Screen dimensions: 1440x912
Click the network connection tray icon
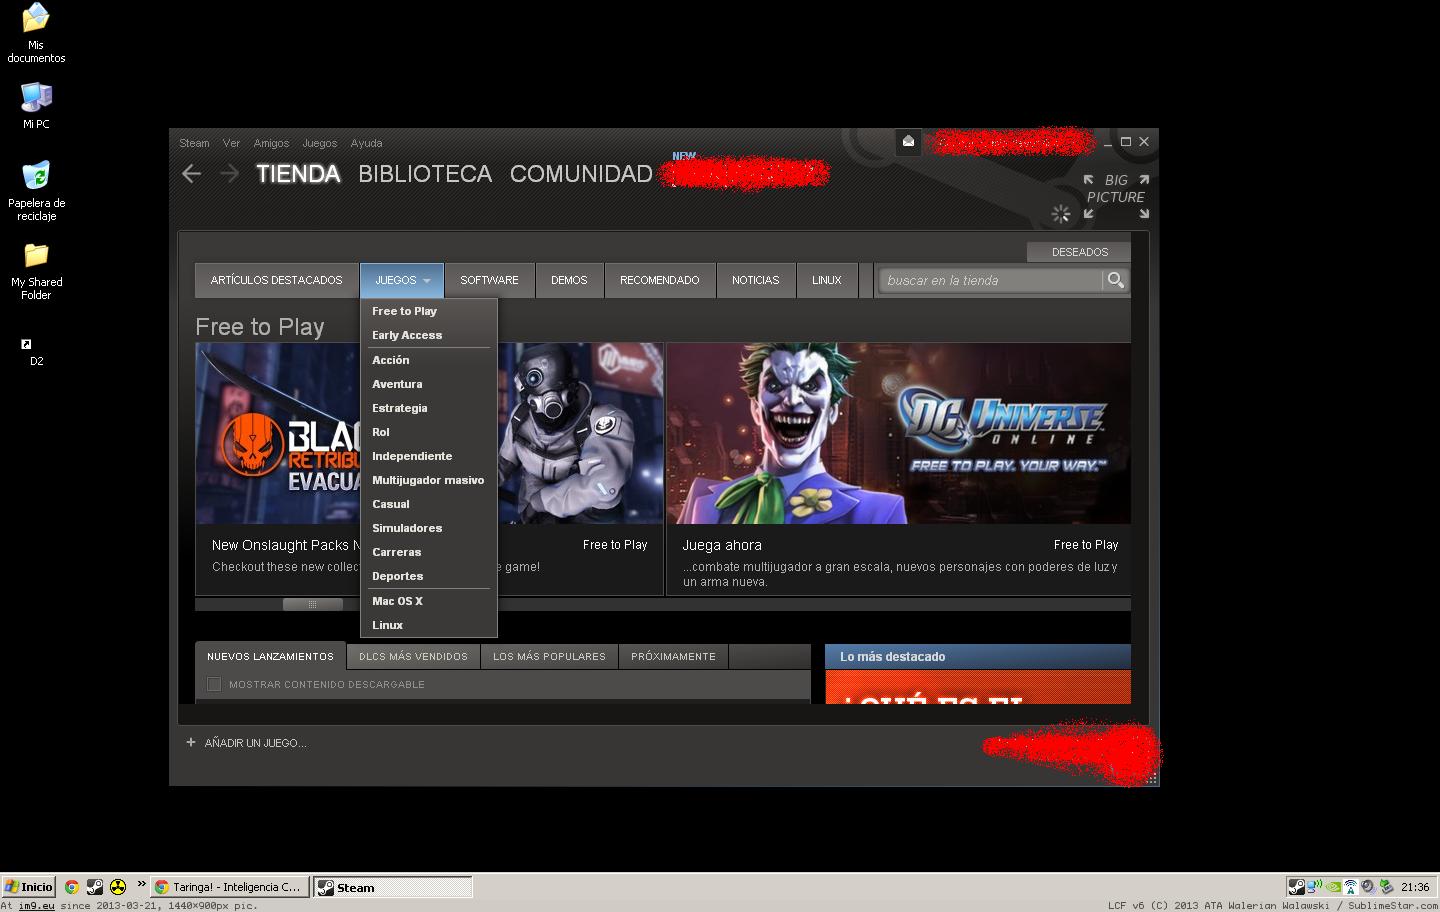click(1314, 887)
